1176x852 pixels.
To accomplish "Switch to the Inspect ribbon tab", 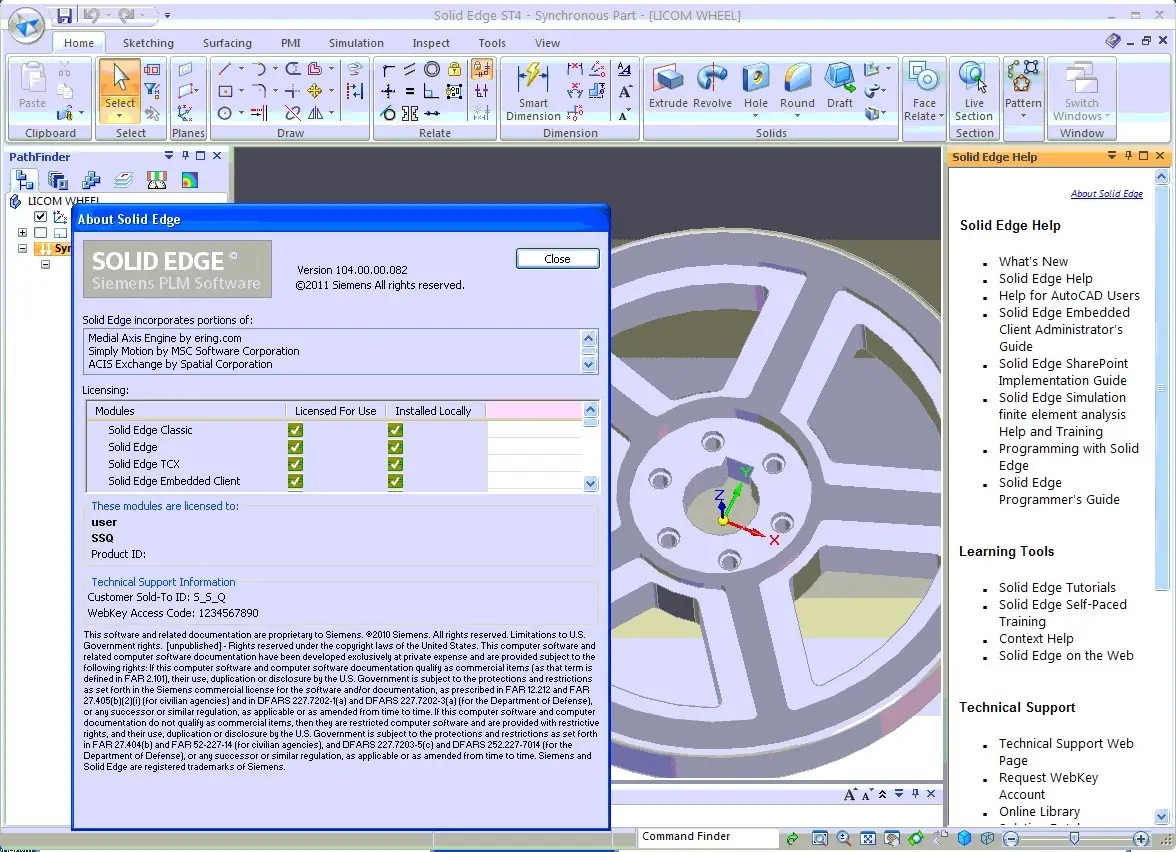I will pyautogui.click(x=431, y=44).
